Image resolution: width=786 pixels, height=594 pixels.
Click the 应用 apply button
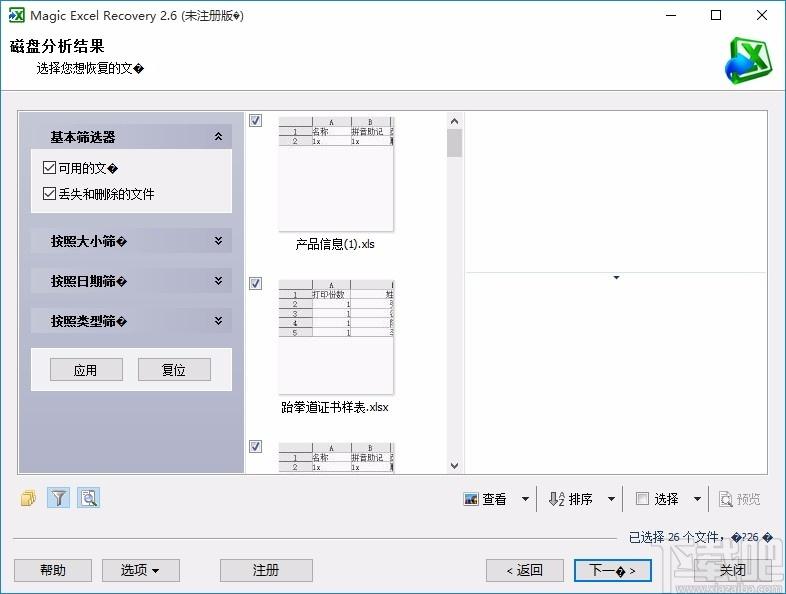86,370
